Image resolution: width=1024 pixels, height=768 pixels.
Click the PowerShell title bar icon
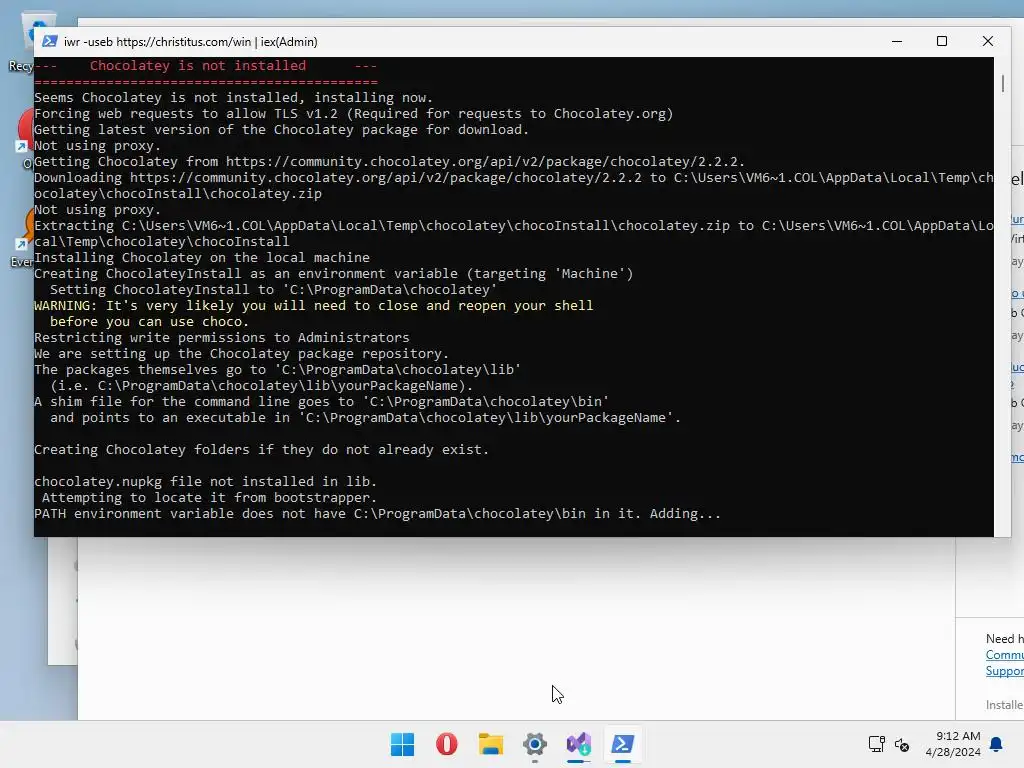pos(50,42)
